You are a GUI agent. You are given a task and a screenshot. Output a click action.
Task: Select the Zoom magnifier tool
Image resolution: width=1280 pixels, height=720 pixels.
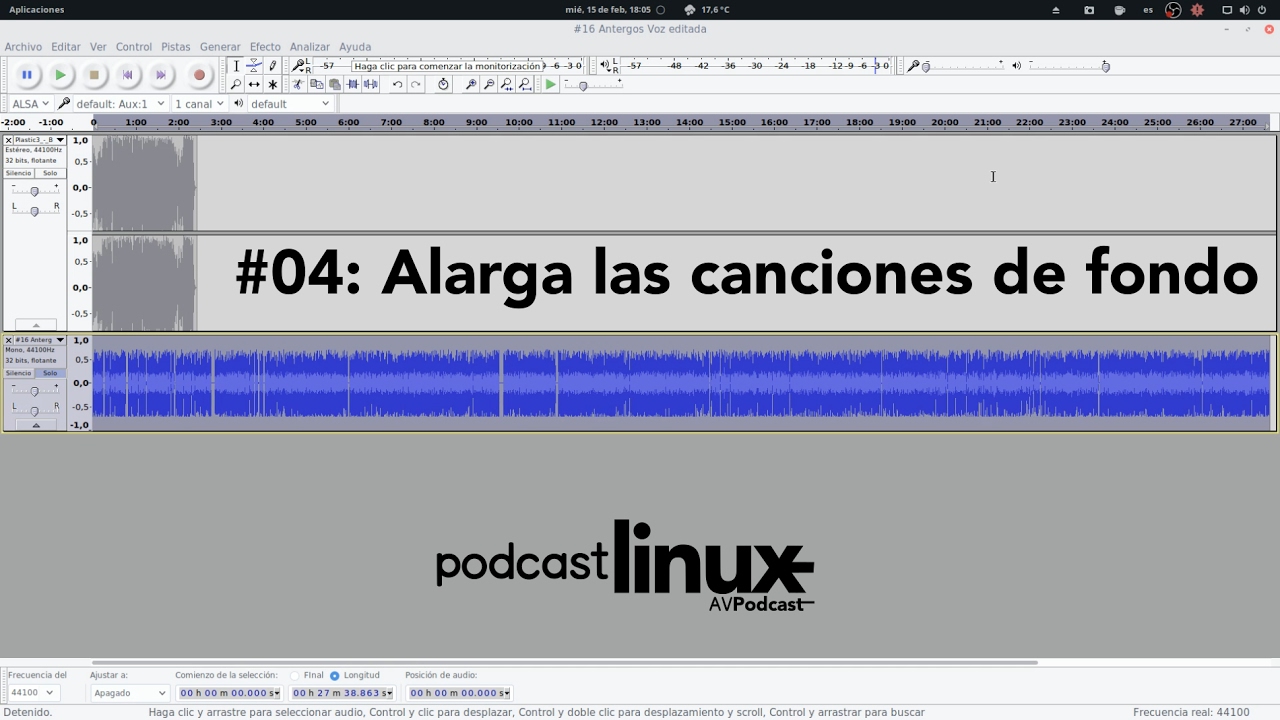pos(236,85)
